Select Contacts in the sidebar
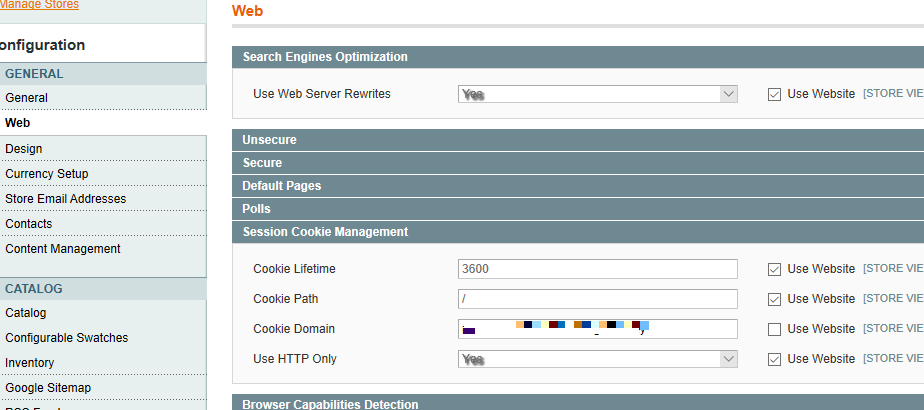The image size is (924, 410). [x=28, y=224]
